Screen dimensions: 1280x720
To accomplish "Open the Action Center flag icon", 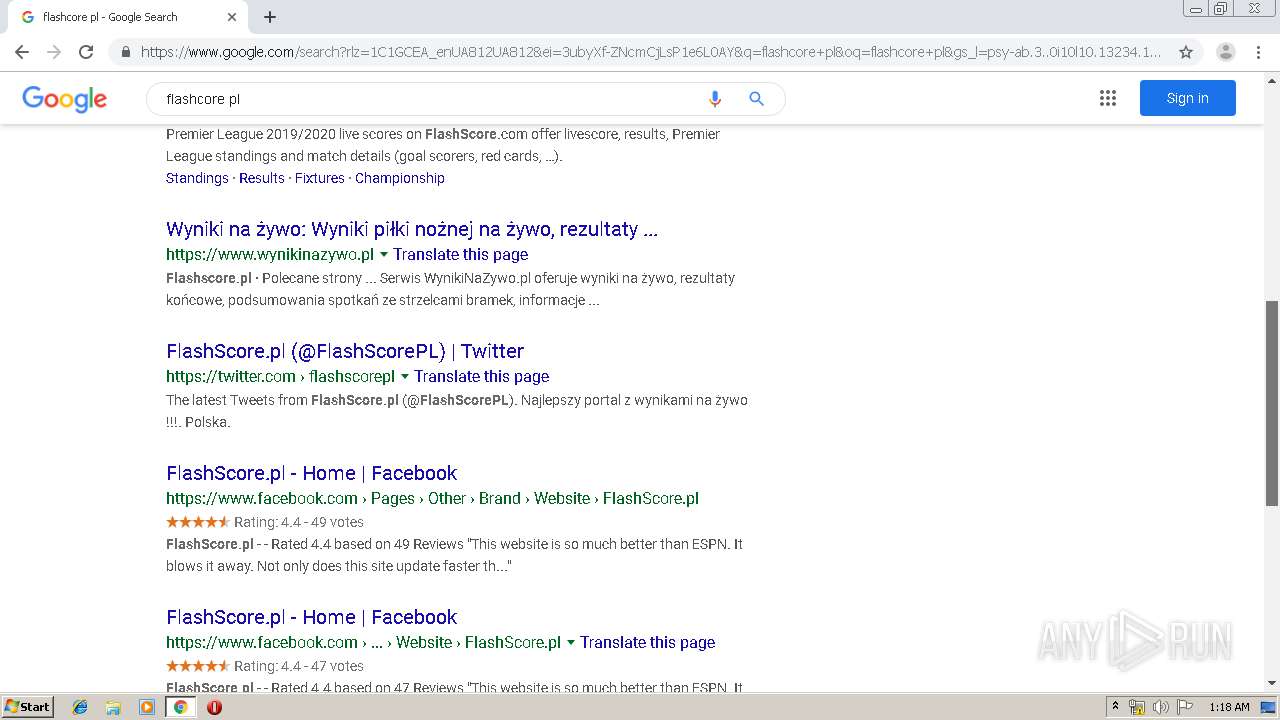I will click(x=1185, y=707).
